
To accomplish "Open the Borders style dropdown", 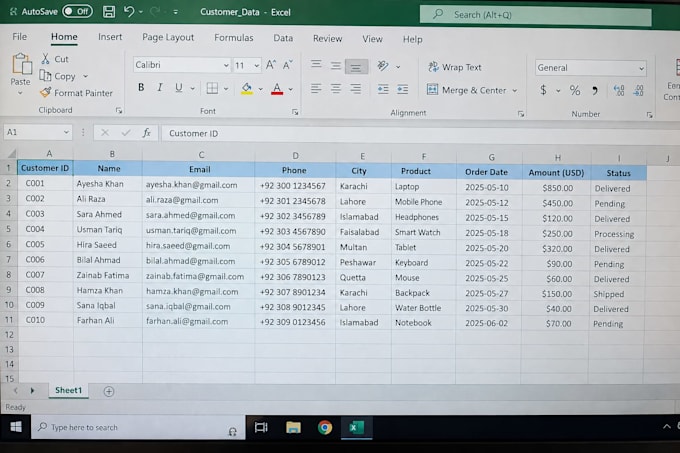I will click(226, 89).
